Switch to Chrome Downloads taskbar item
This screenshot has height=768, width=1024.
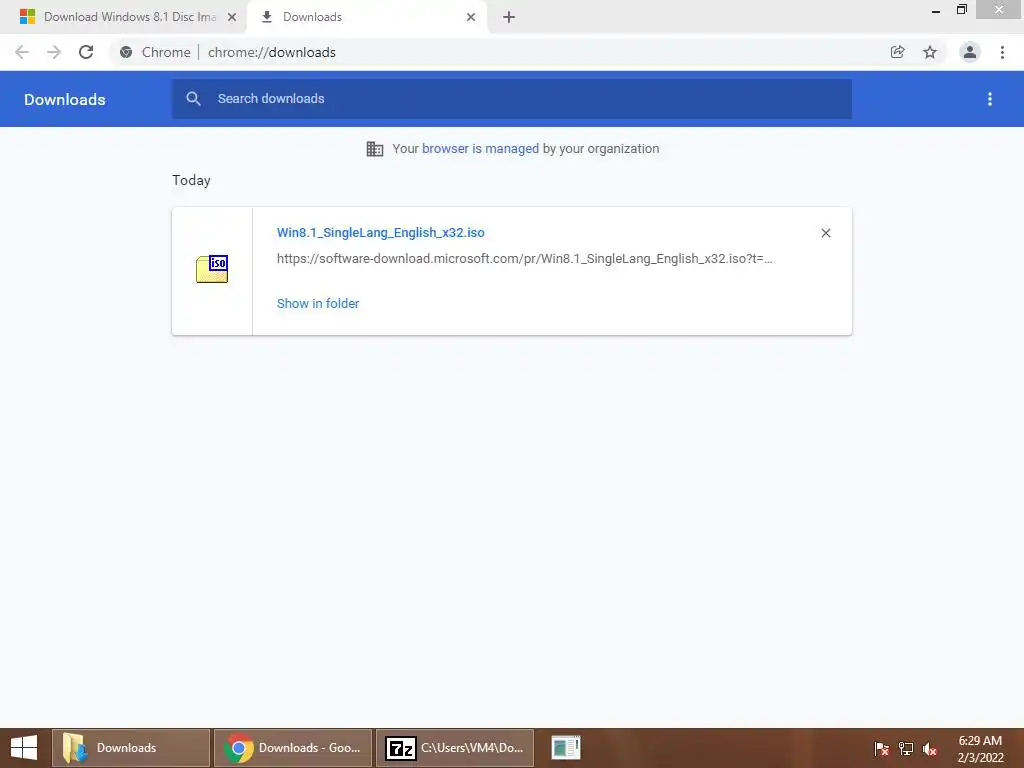click(x=293, y=748)
